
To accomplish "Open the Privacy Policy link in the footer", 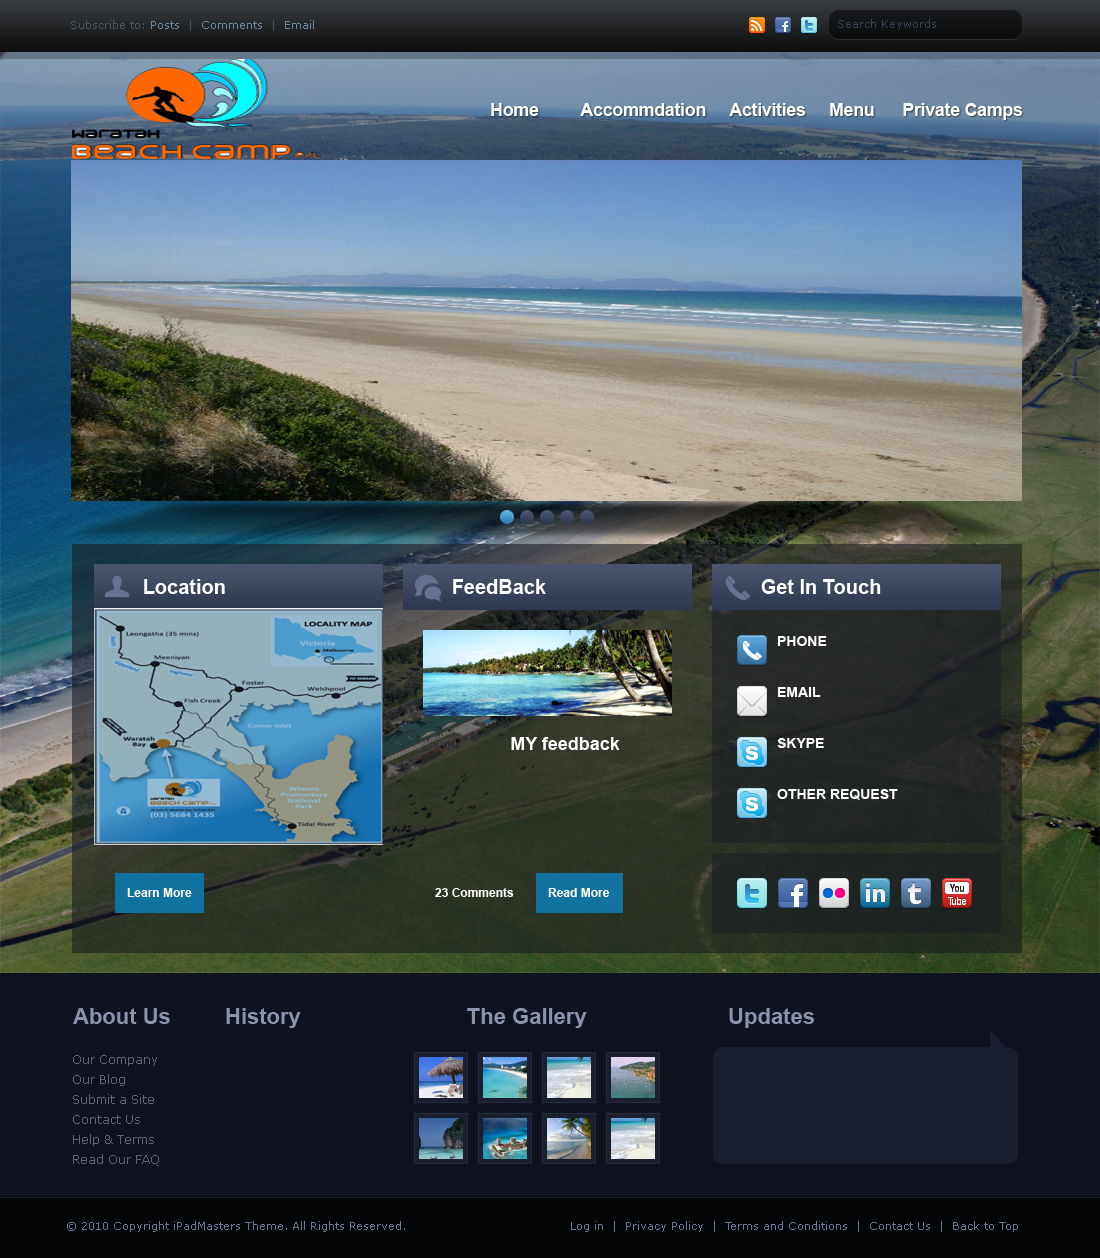I will pyautogui.click(x=664, y=1226).
